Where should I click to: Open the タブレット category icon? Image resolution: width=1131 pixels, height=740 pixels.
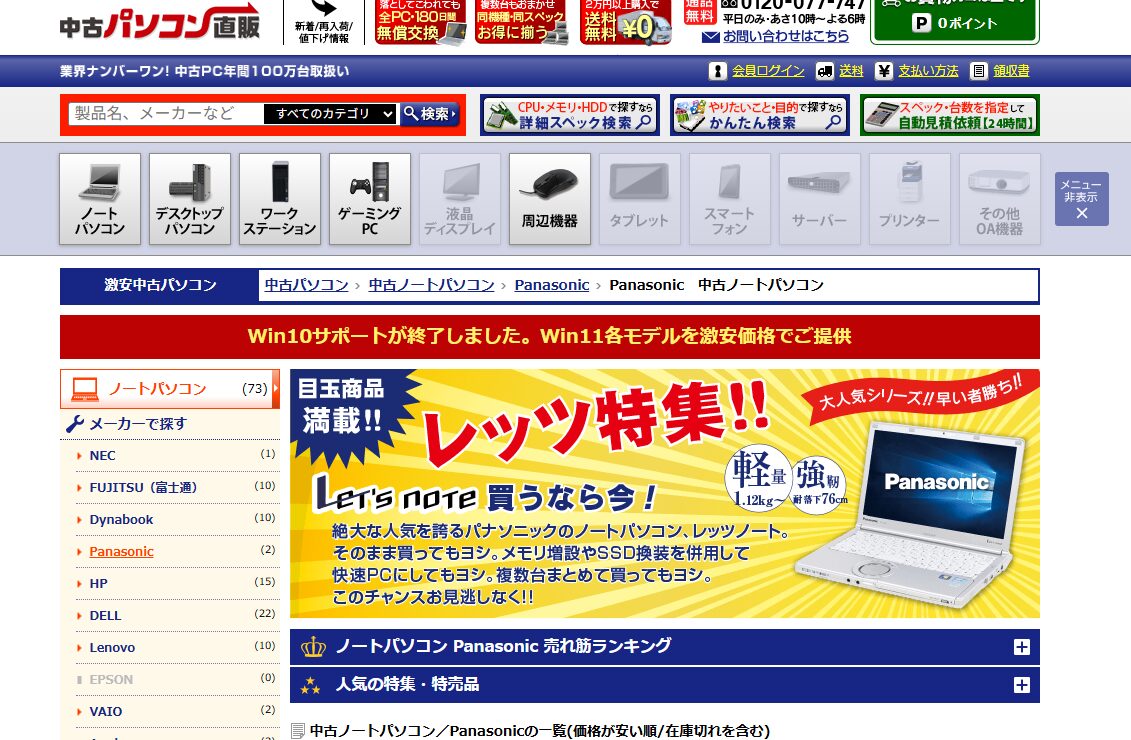639,198
